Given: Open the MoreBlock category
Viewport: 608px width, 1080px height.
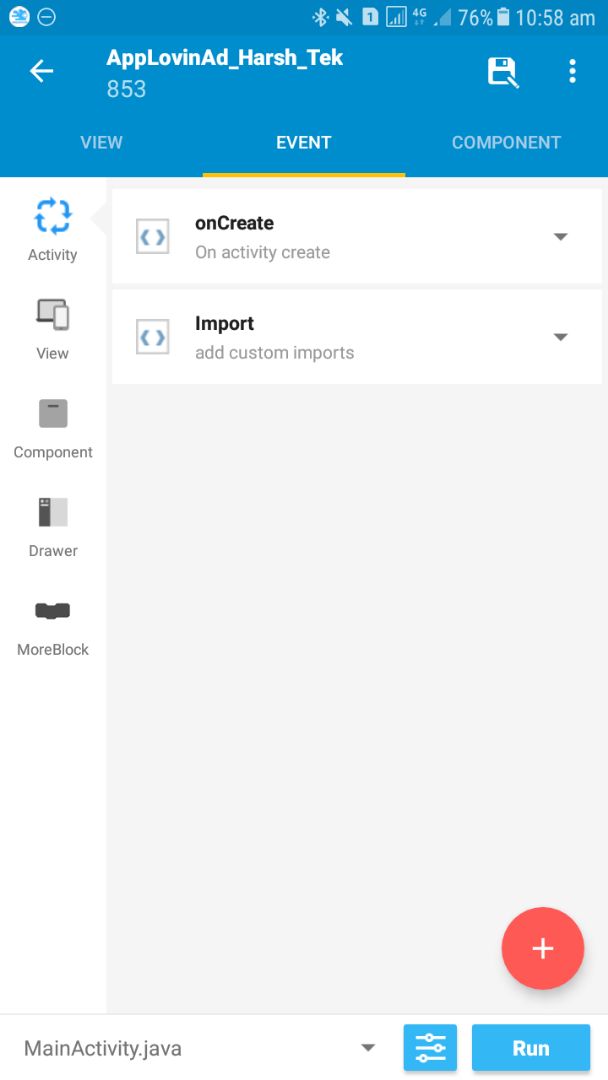Looking at the screenshot, I should click(x=53, y=626).
